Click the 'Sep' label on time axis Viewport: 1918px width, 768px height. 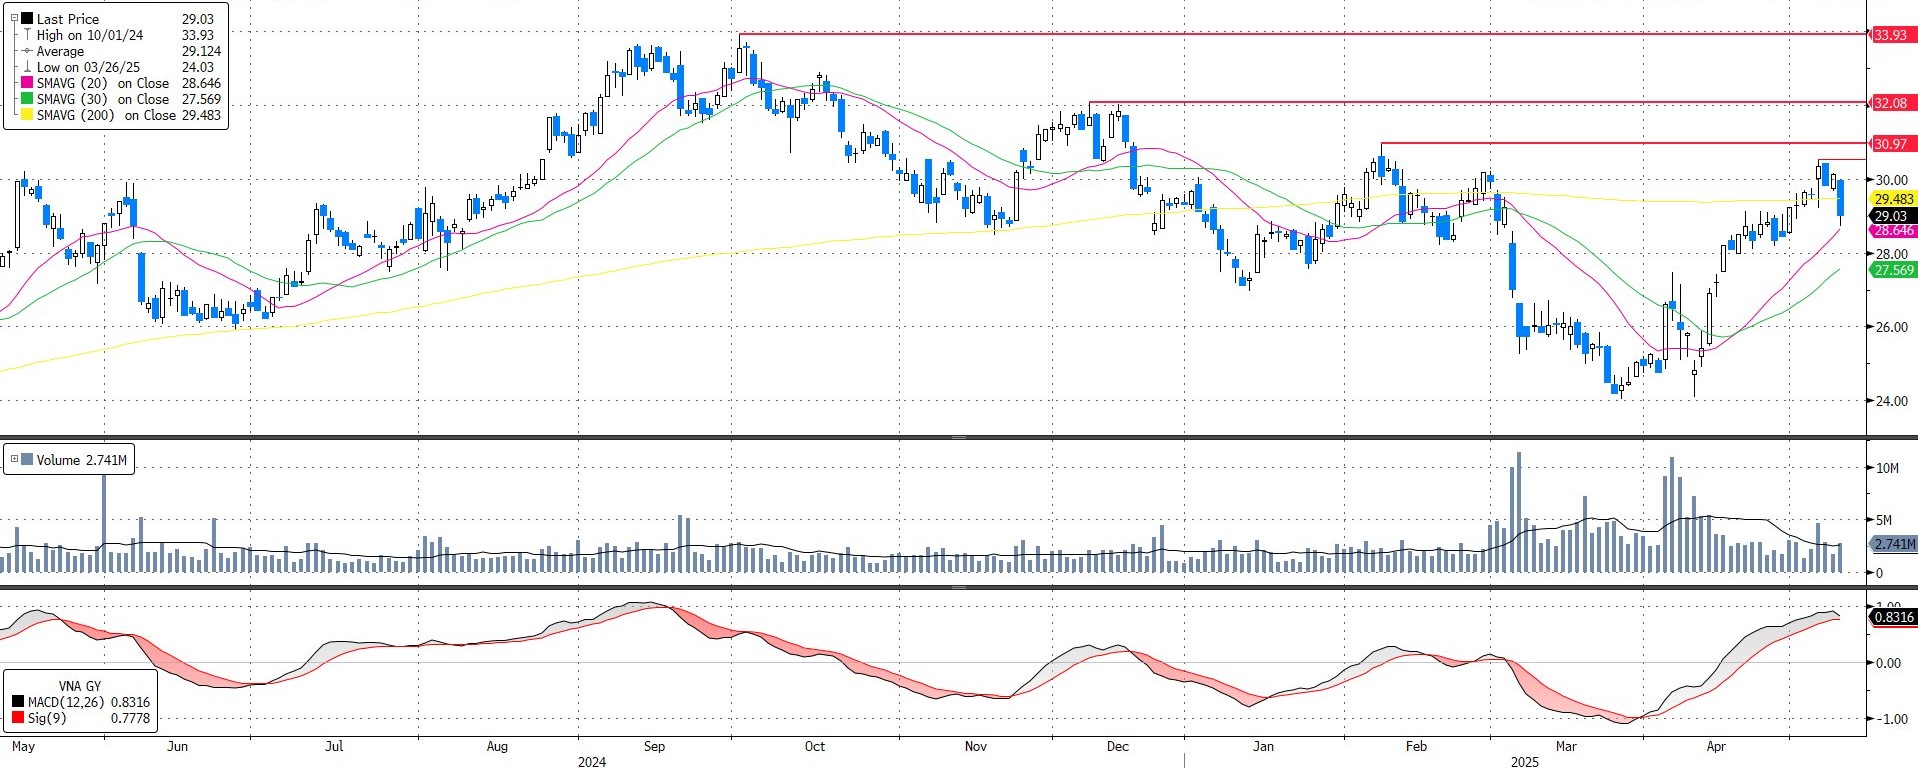pos(654,746)
